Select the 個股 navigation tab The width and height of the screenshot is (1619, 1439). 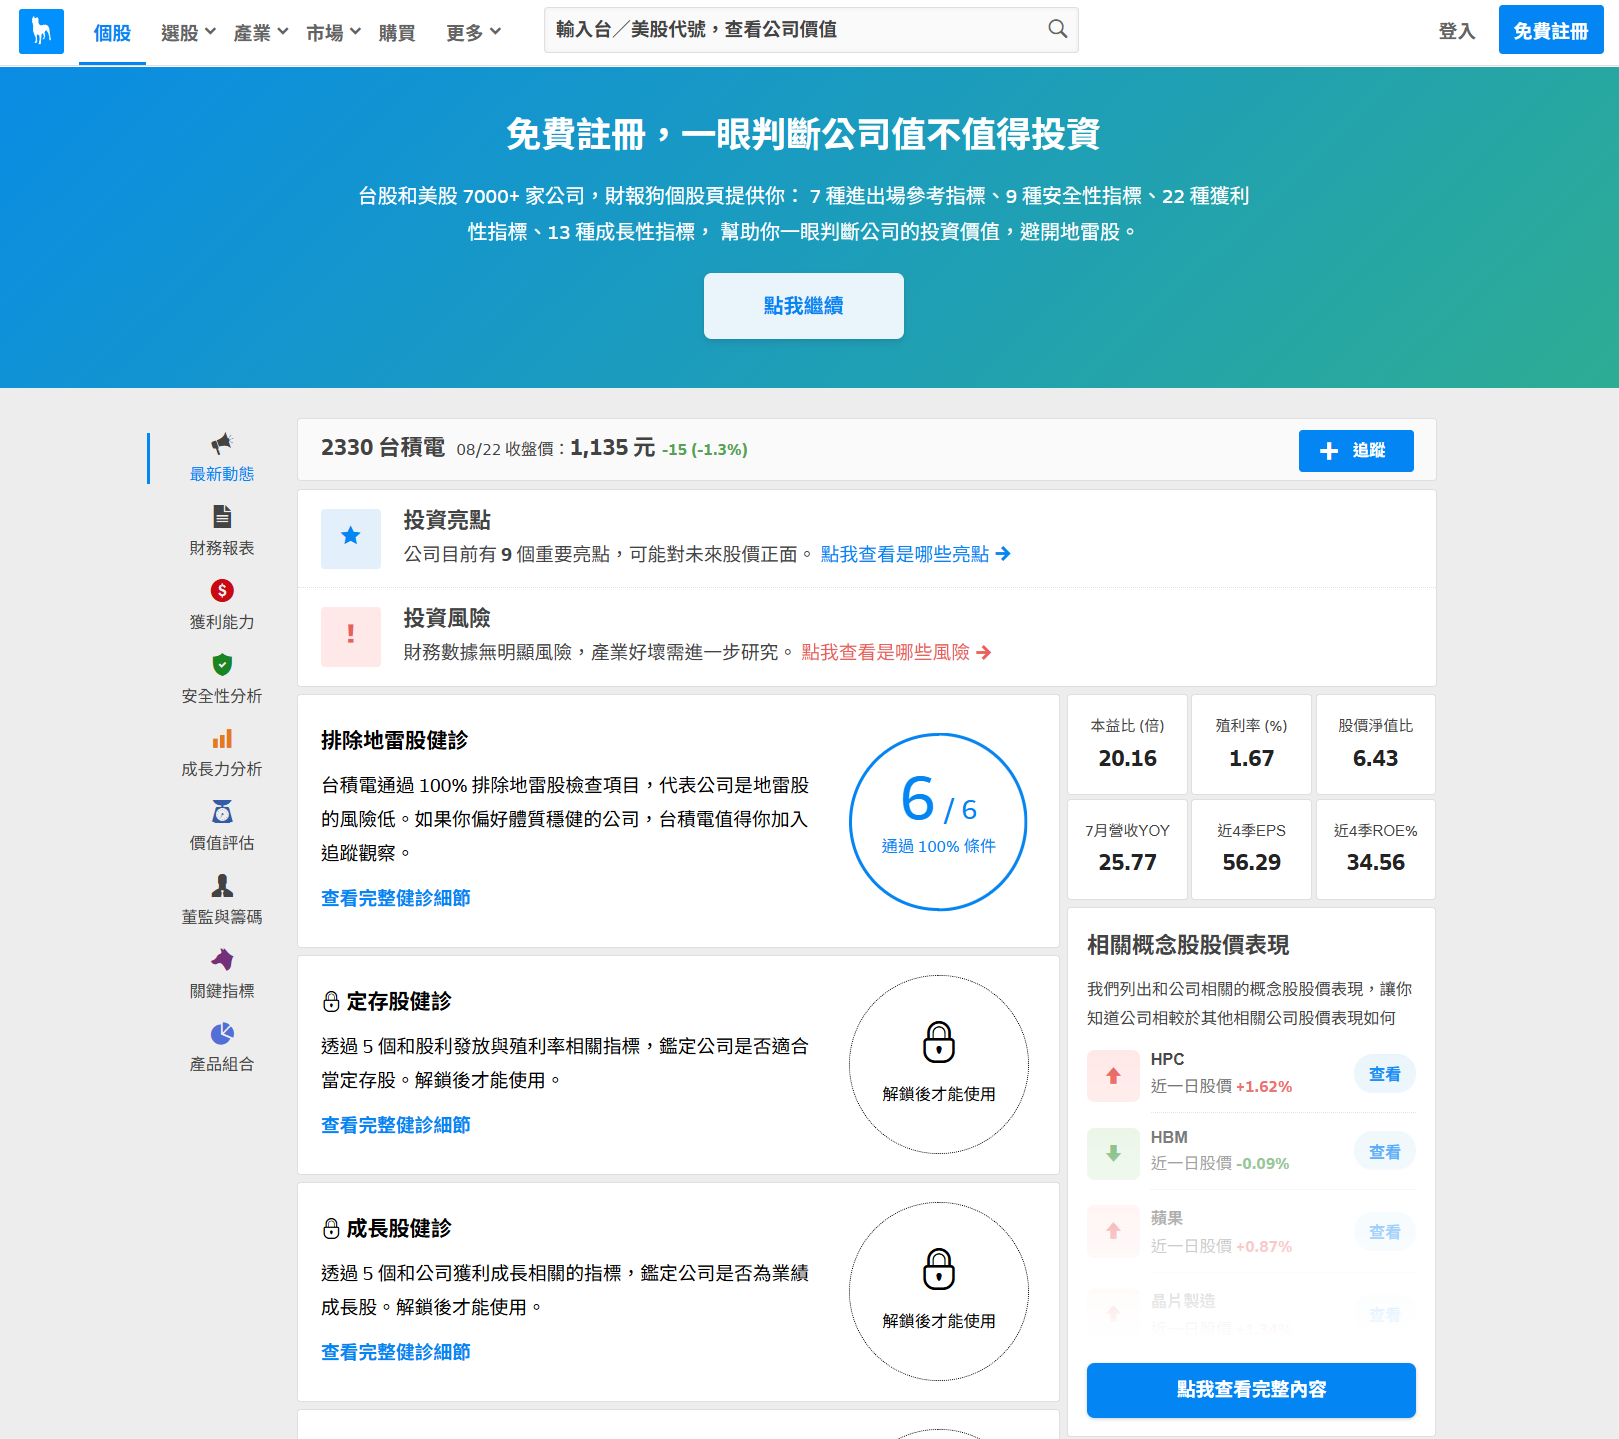coord(112,32)
